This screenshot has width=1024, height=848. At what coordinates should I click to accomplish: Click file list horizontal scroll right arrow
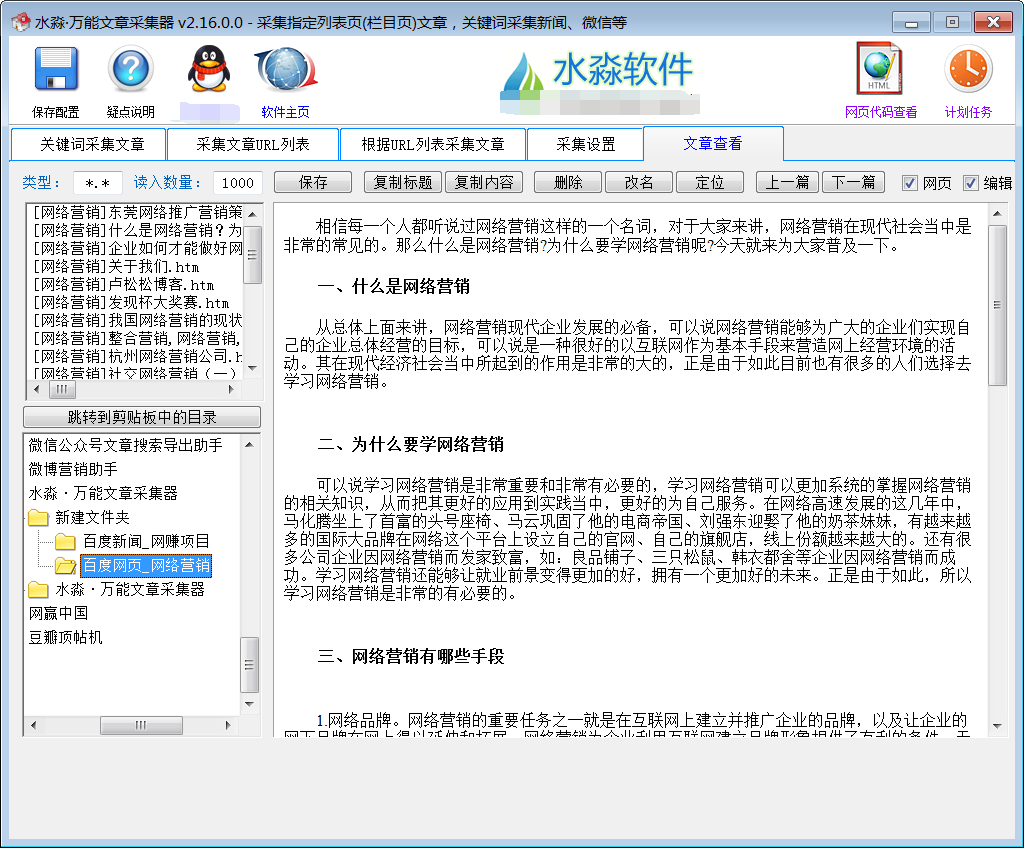(231, 389)
